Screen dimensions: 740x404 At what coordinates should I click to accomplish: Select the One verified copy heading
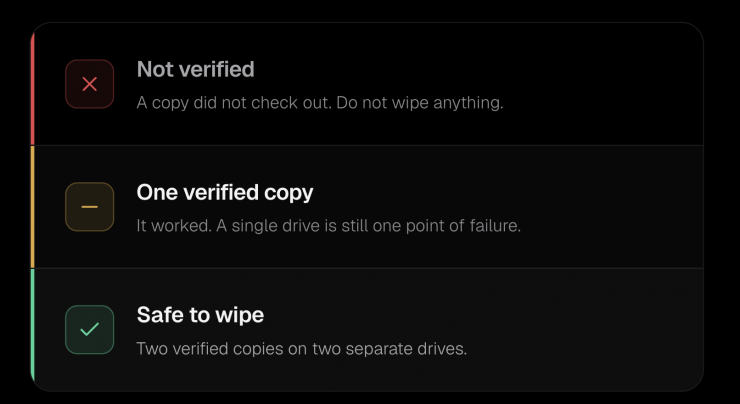(x=225, y=193)
